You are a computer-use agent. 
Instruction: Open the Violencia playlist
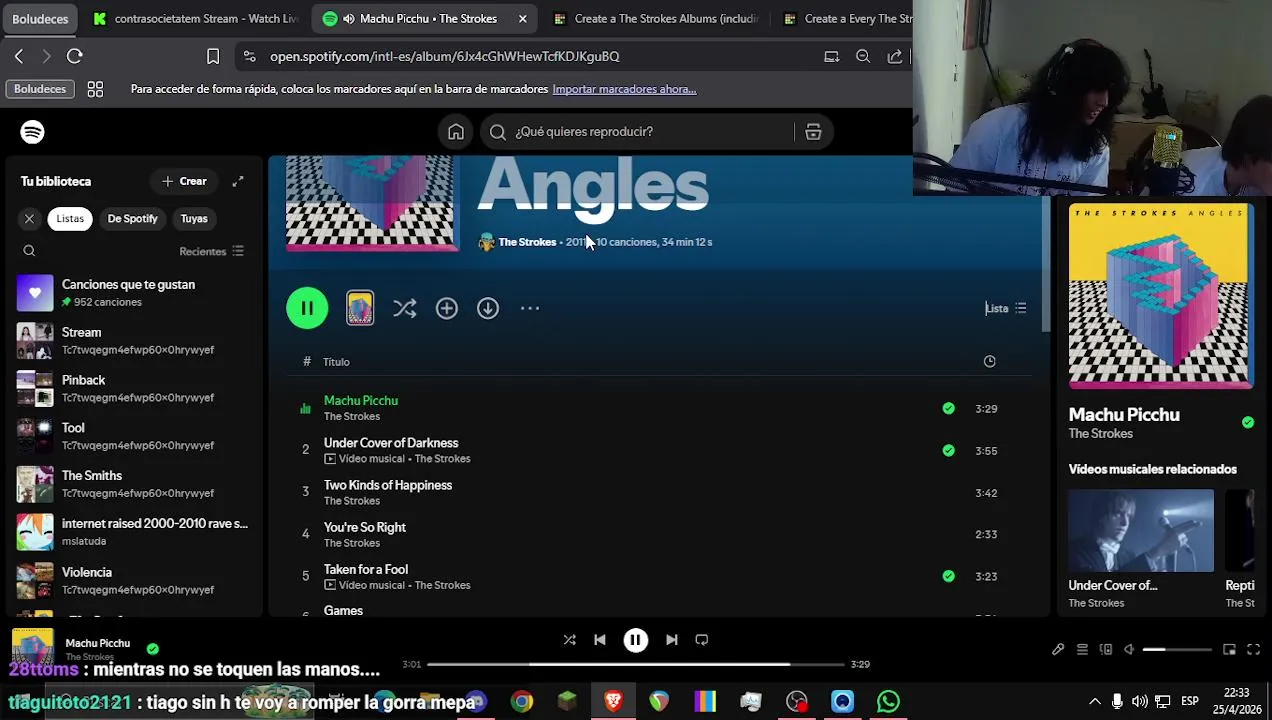[132, 580]
